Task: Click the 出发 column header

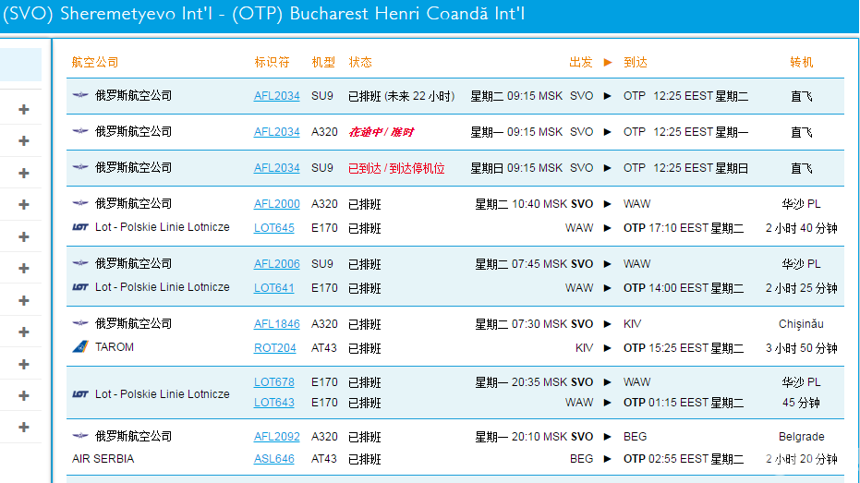Action: (x=581, y=62)
